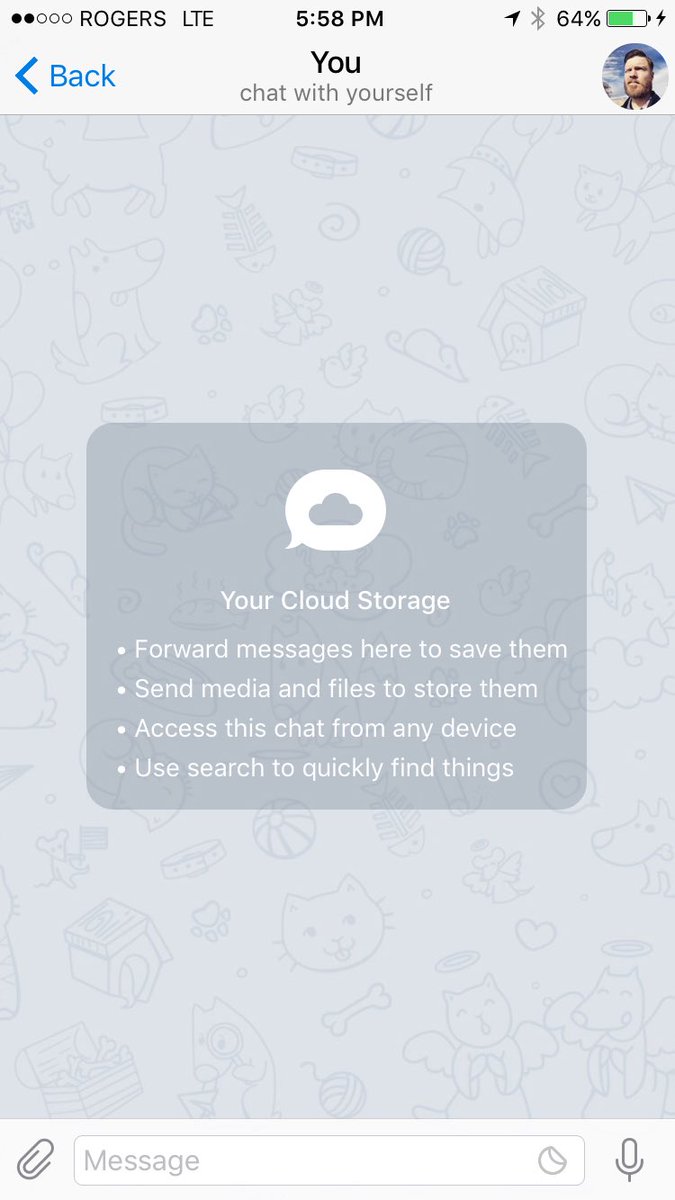Screen dimensions: 675x1200
Task: Tap the blue back chevron arrow
Action: point(27,76)
